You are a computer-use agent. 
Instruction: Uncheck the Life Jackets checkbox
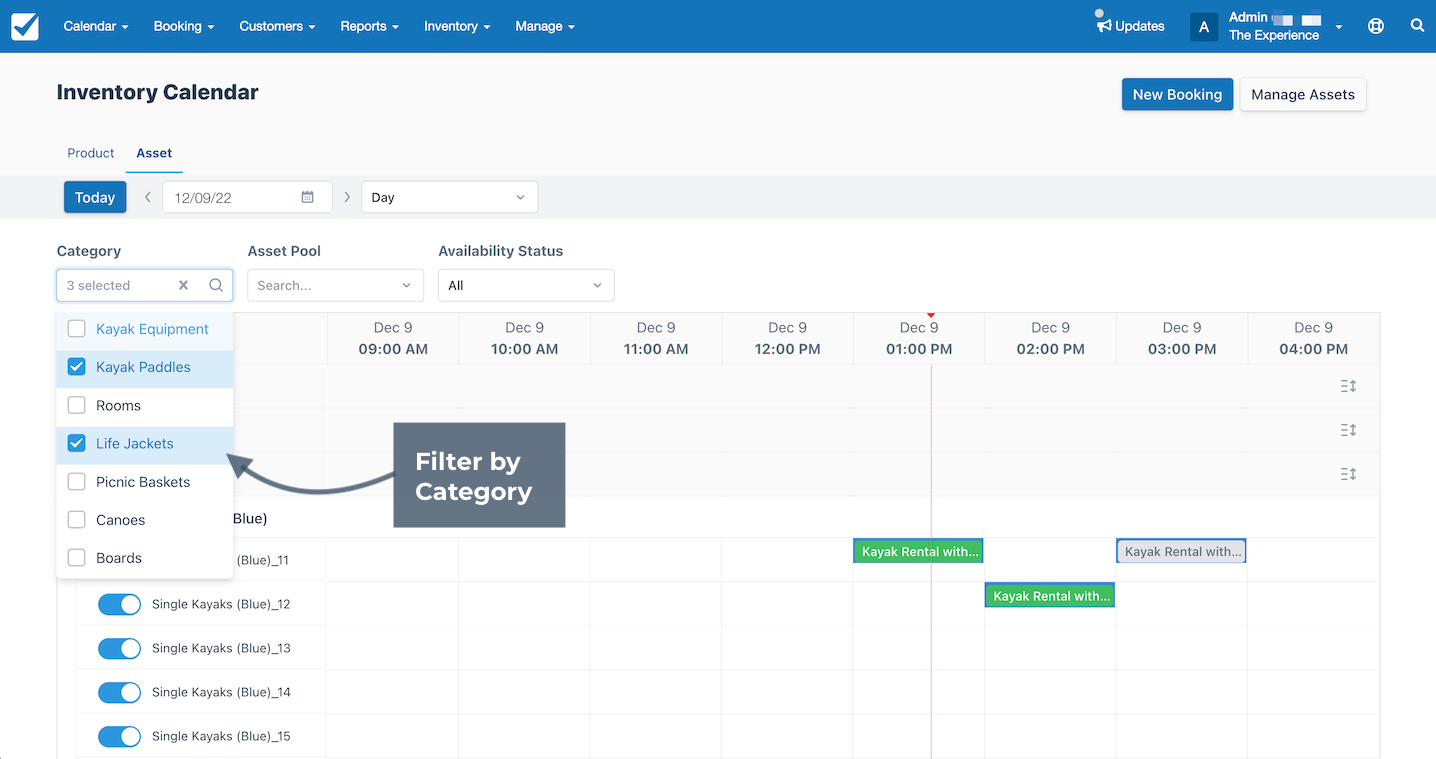[x=76, y=443]
